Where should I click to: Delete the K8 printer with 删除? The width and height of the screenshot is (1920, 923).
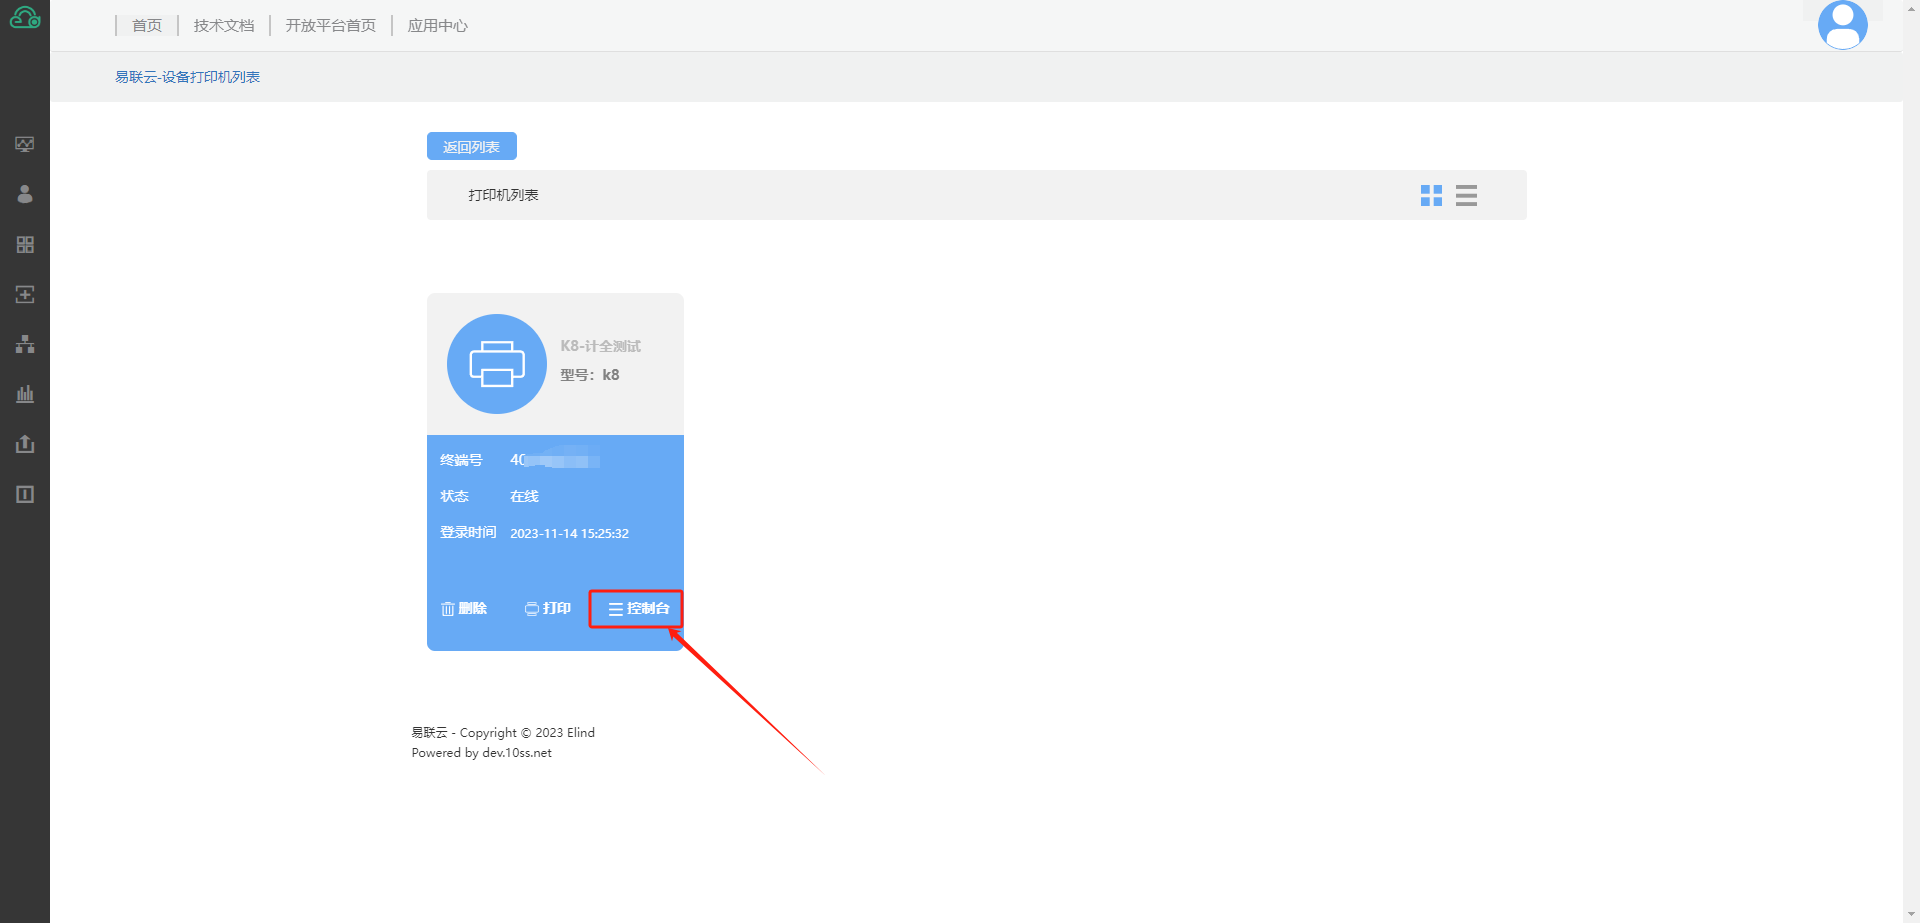click(x=464, y=609)
